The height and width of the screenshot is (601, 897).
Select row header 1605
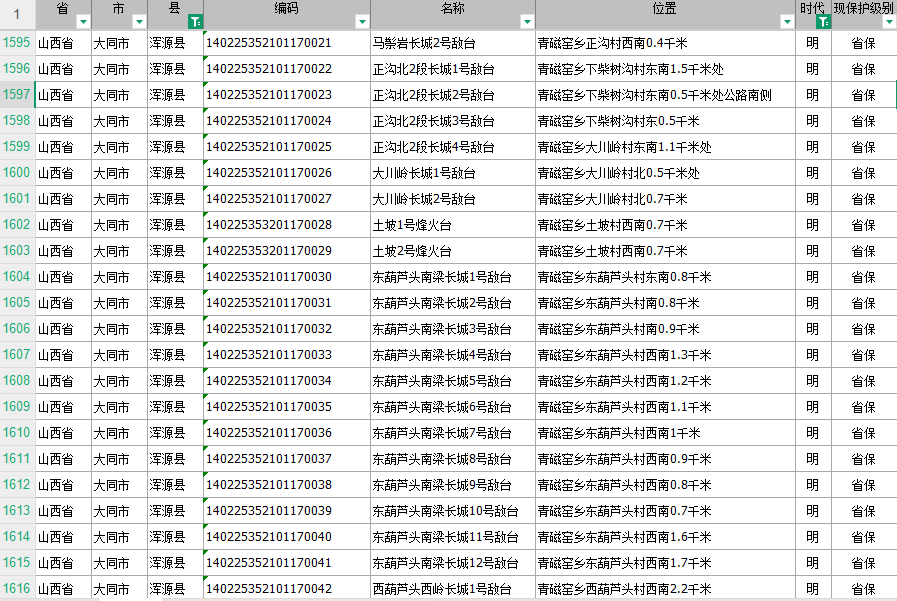17,303
